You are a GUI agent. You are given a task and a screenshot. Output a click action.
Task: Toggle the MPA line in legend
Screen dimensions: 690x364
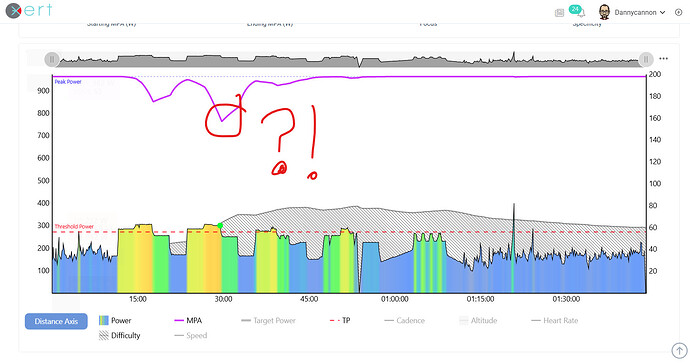(x=188, y=320)
